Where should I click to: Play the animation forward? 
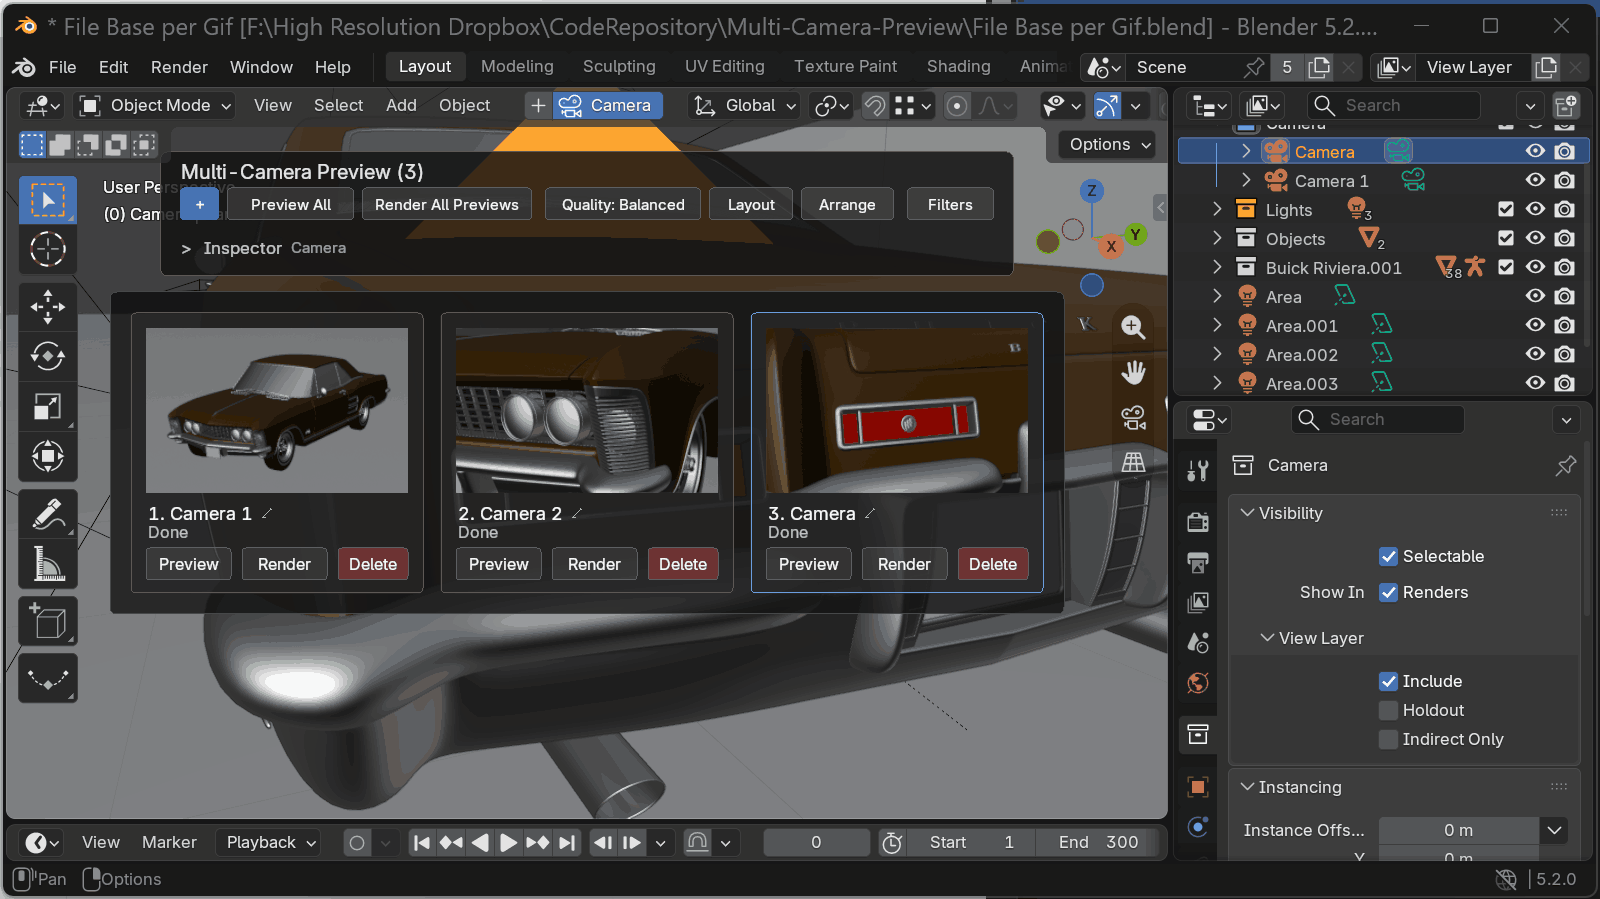[508, 843]
